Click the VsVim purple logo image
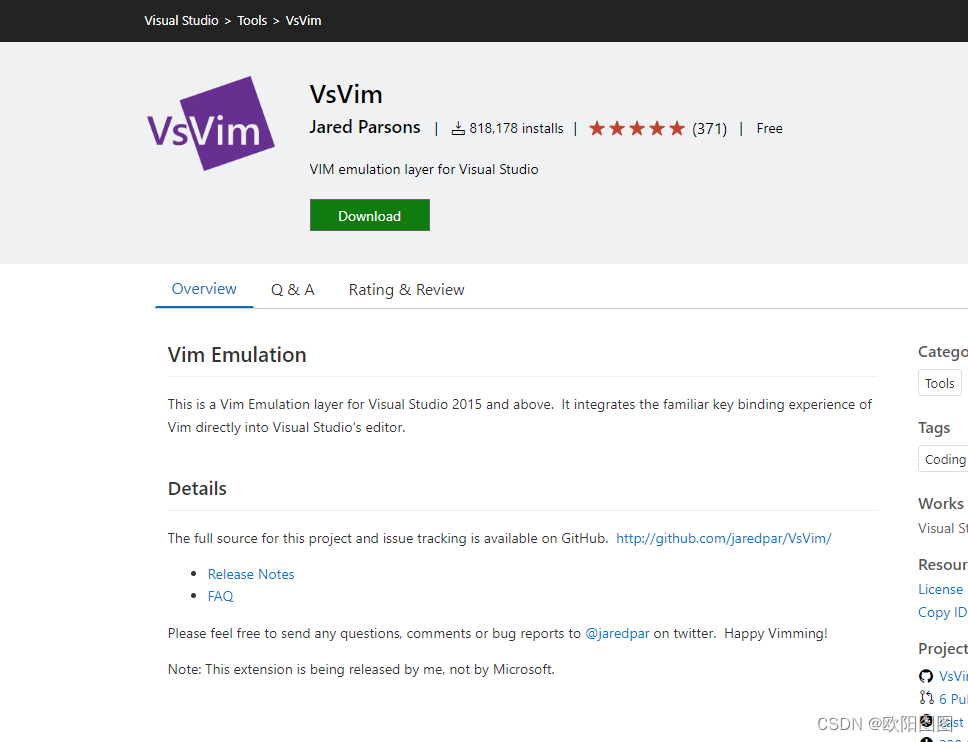The image size is (968, 742). (x=211, y=123)
